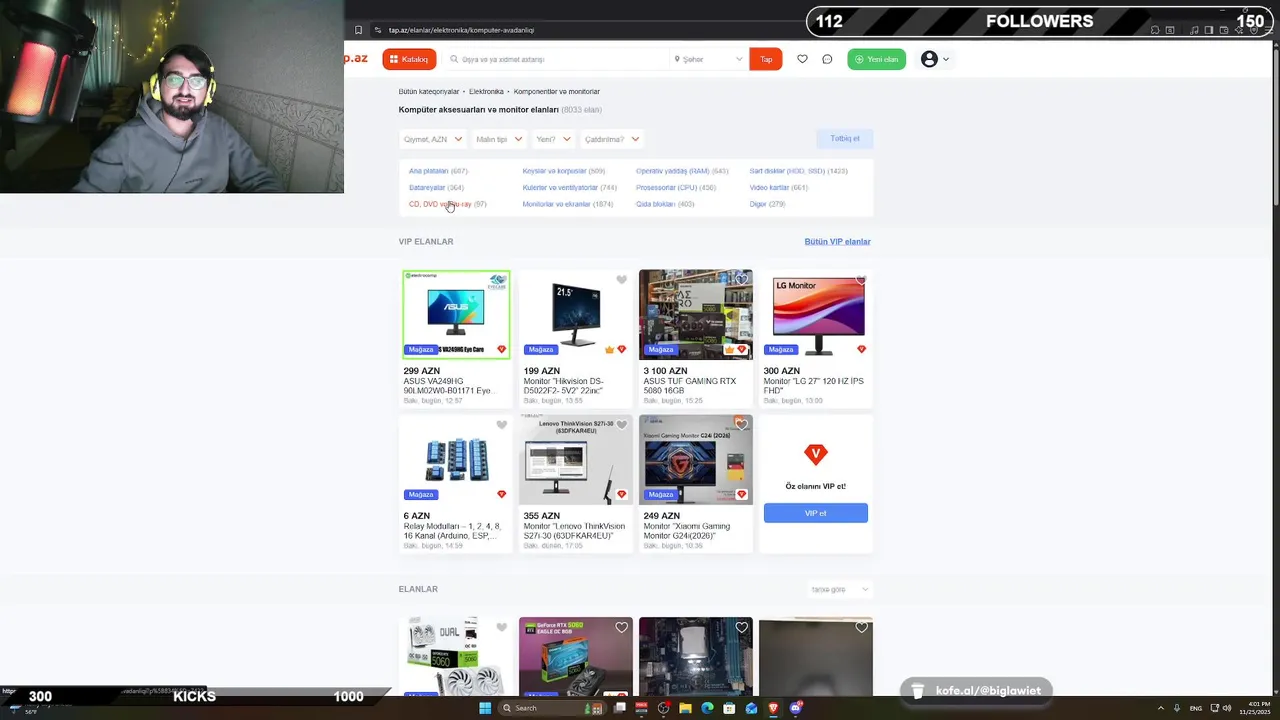Open favorites heart icon in header
The width and height of the screenshot is (1280, 720).
pos(802,59)
